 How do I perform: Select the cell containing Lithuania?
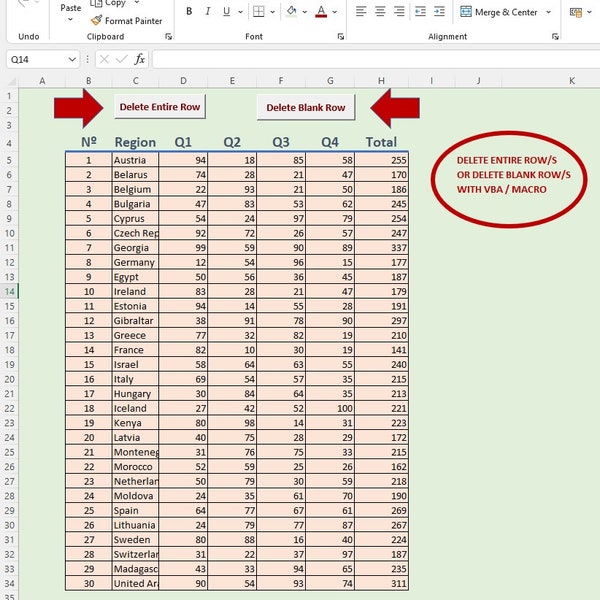(135, 525)
